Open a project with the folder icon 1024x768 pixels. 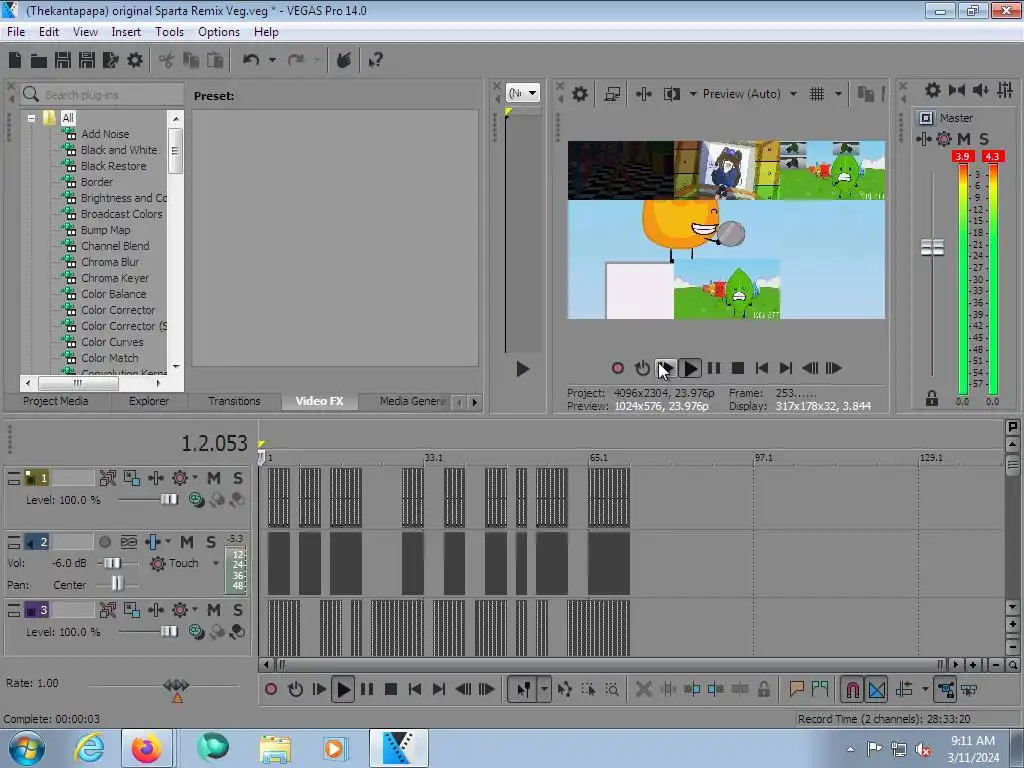coord(39,61)
